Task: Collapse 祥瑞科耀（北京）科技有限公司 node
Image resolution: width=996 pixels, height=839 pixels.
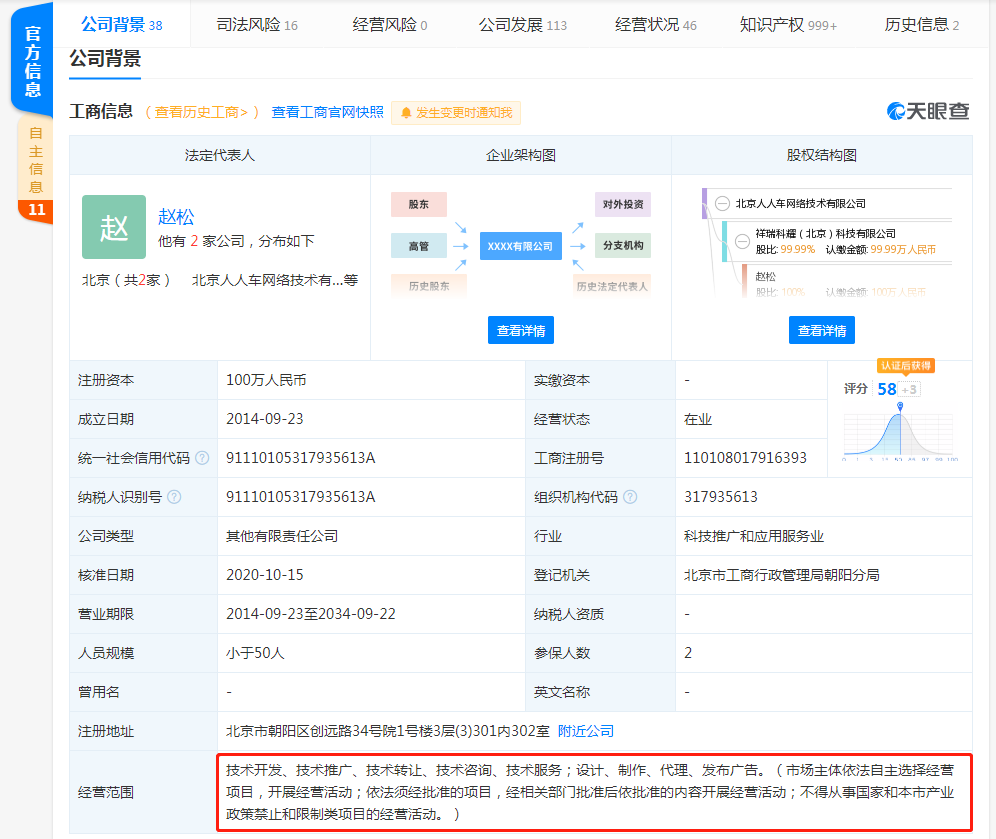Action: point(742,241)
